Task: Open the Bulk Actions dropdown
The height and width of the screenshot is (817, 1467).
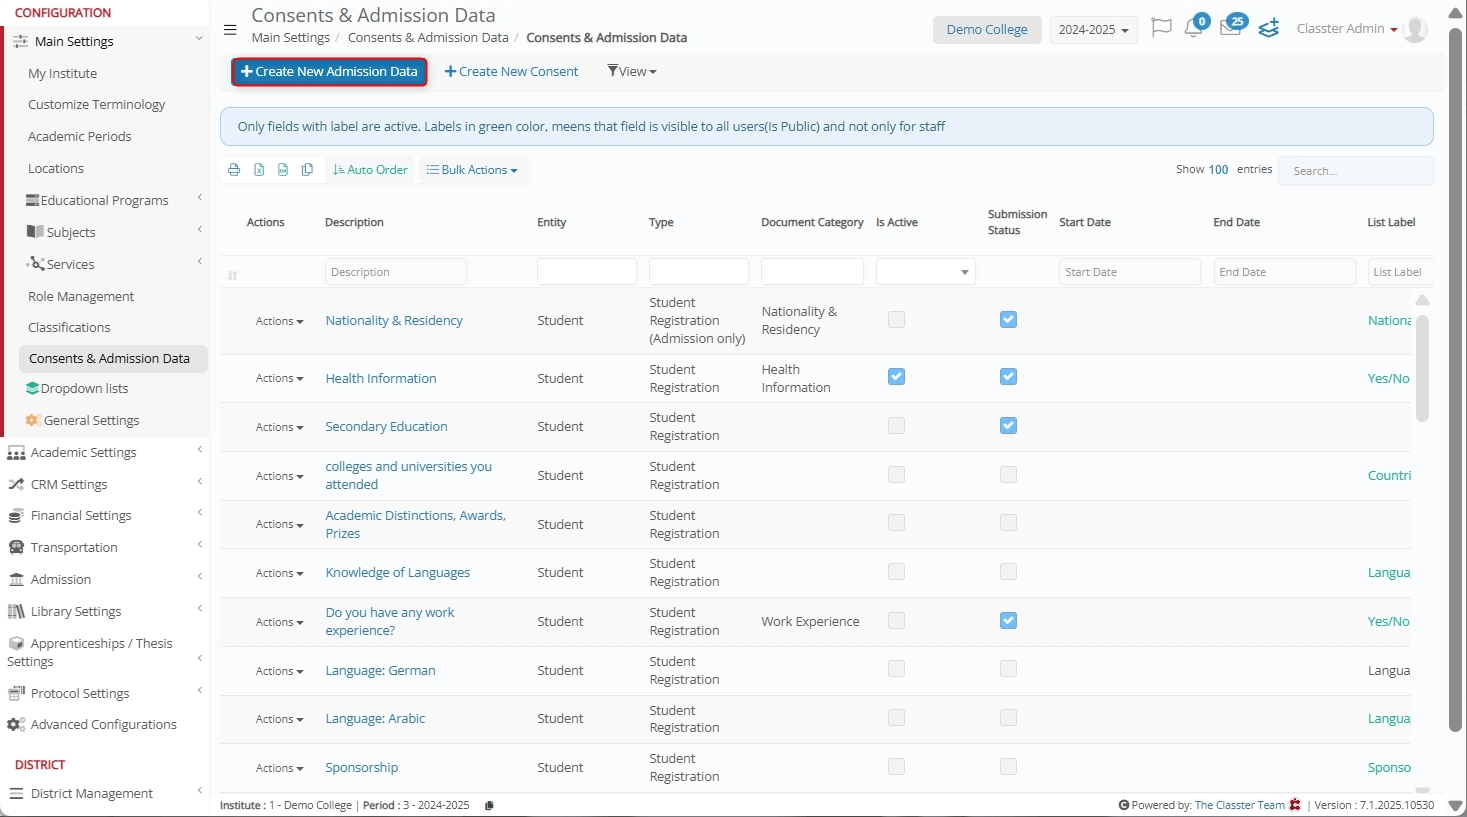Action: coord(472,170)
